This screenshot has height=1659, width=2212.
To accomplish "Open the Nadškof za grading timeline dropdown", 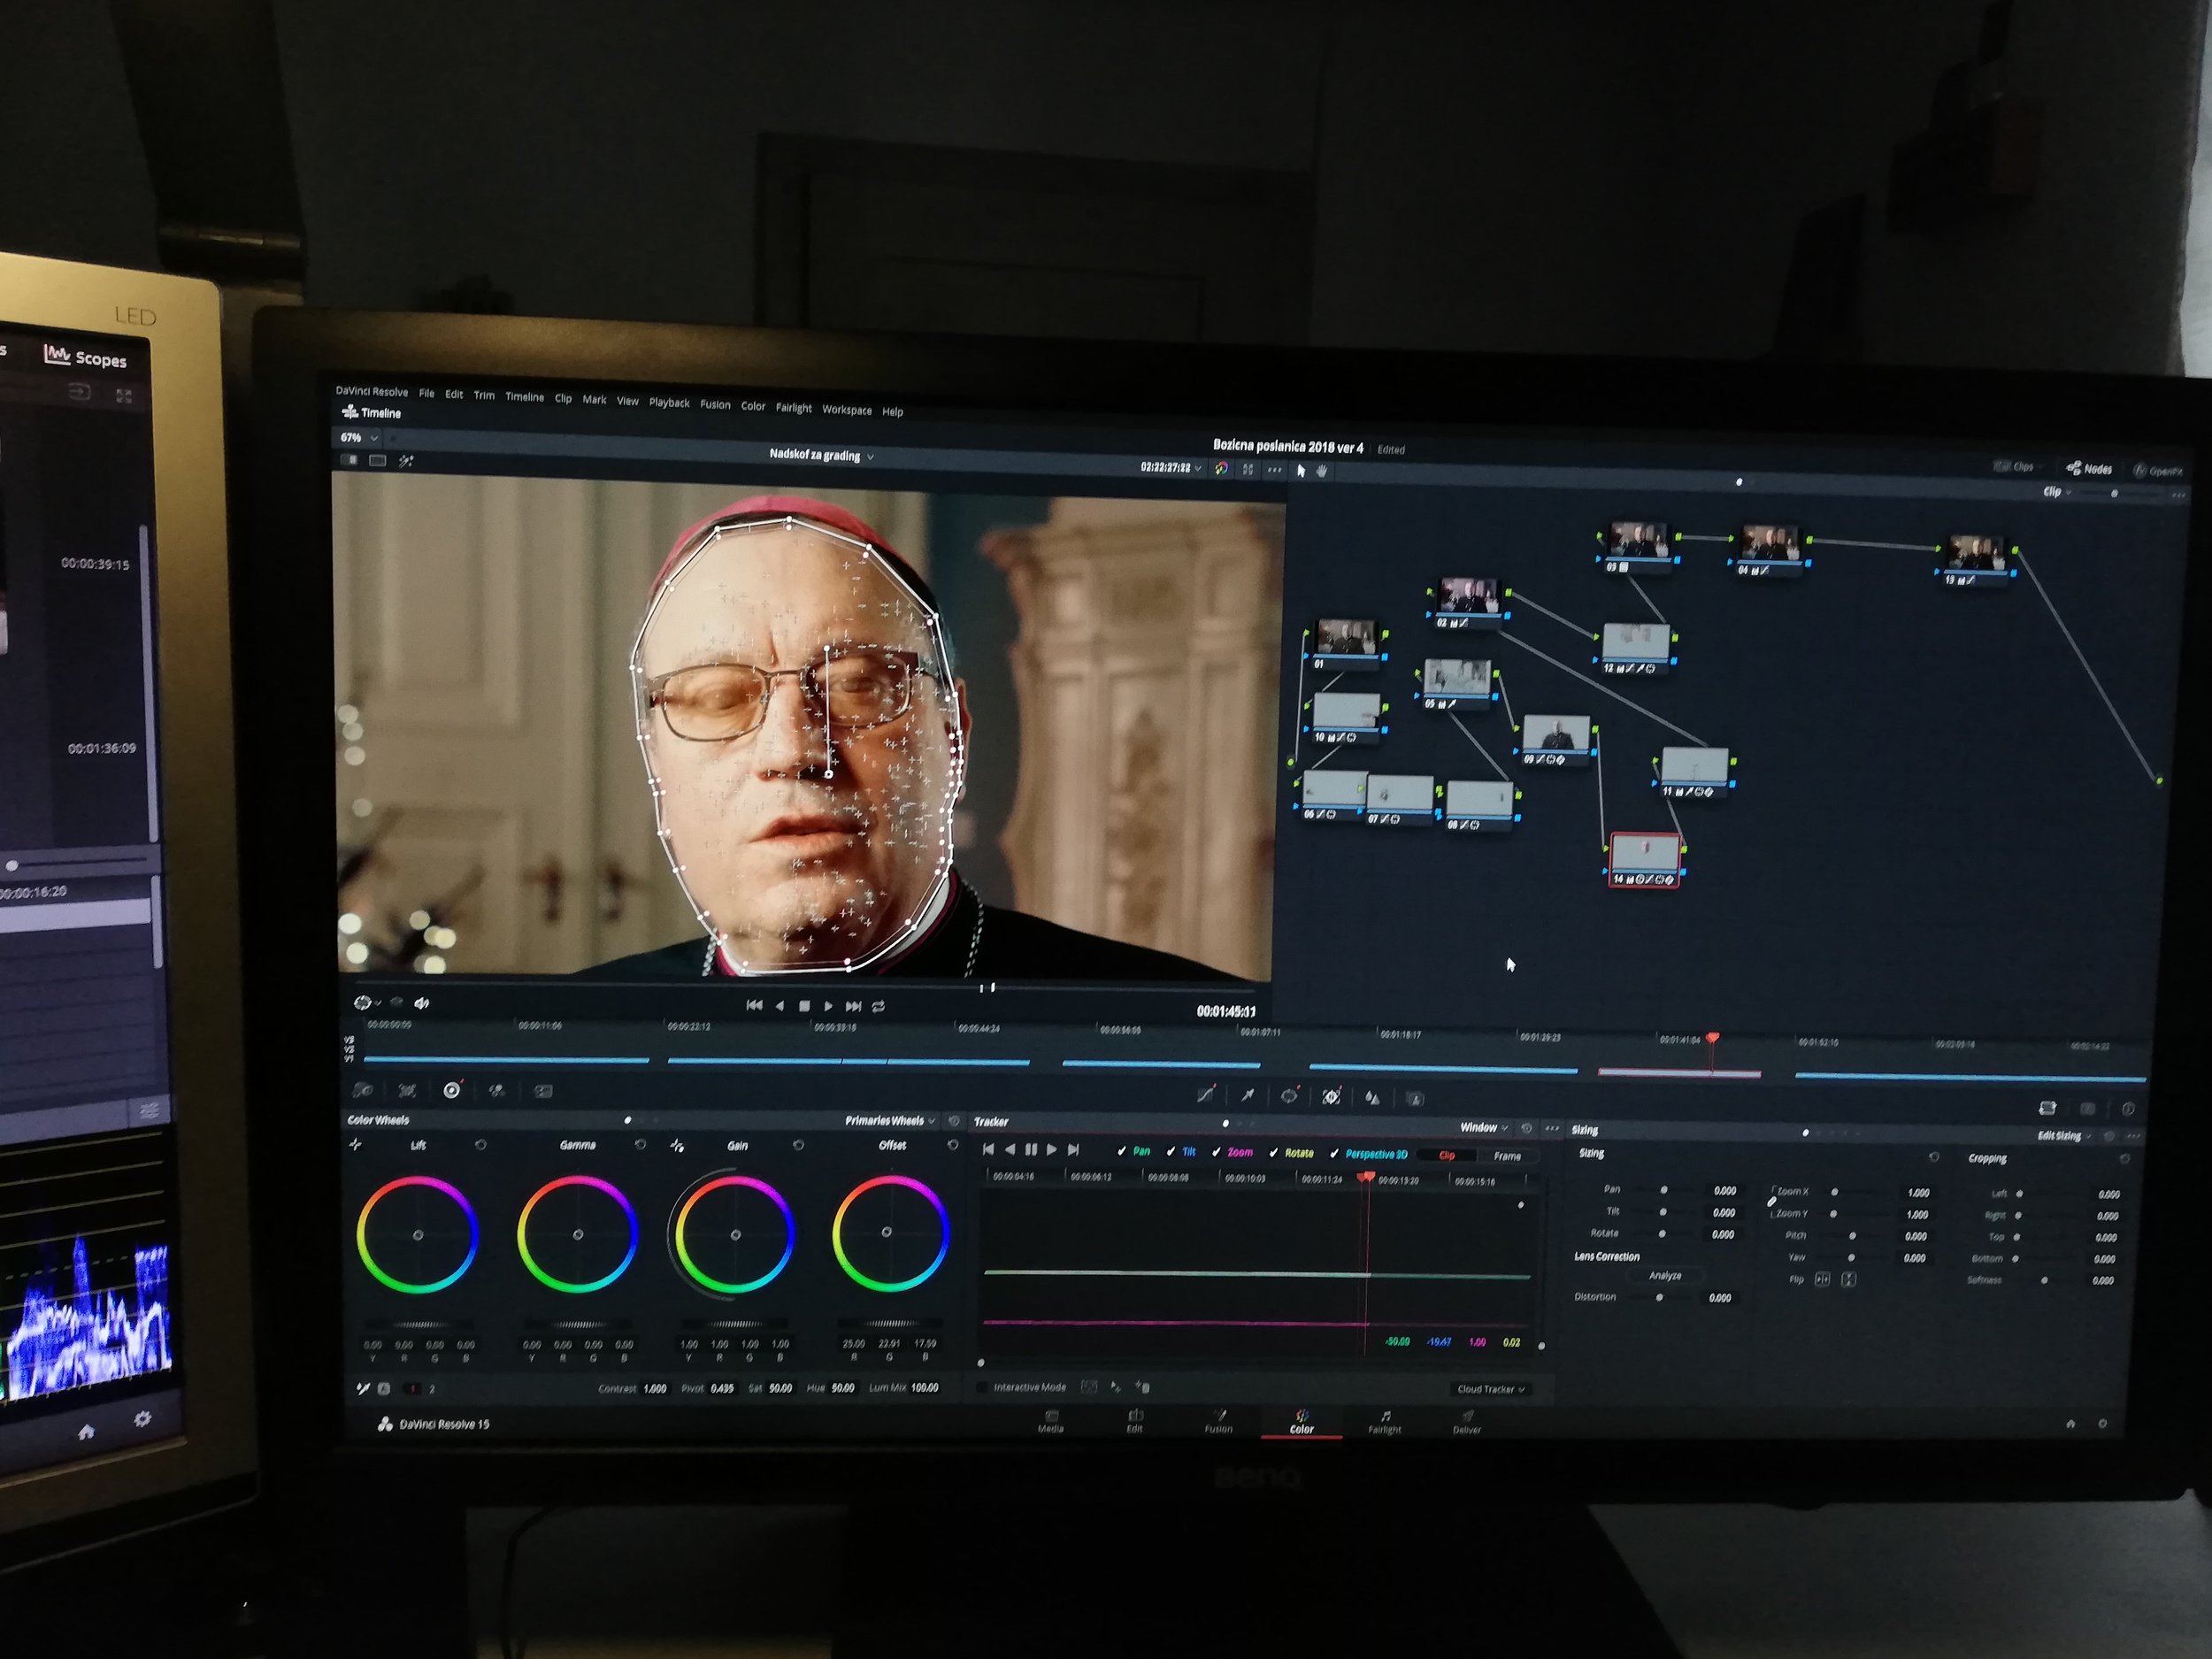I will (821, 455).
